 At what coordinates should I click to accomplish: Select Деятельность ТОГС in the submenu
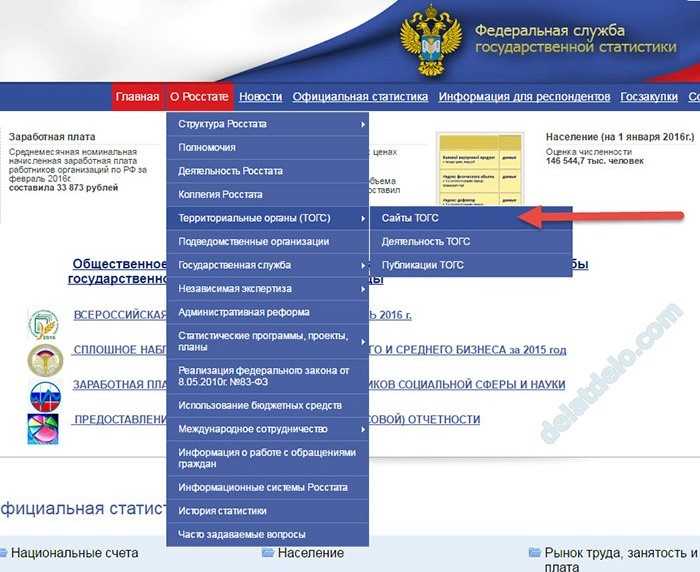click(x=471, y=242)
